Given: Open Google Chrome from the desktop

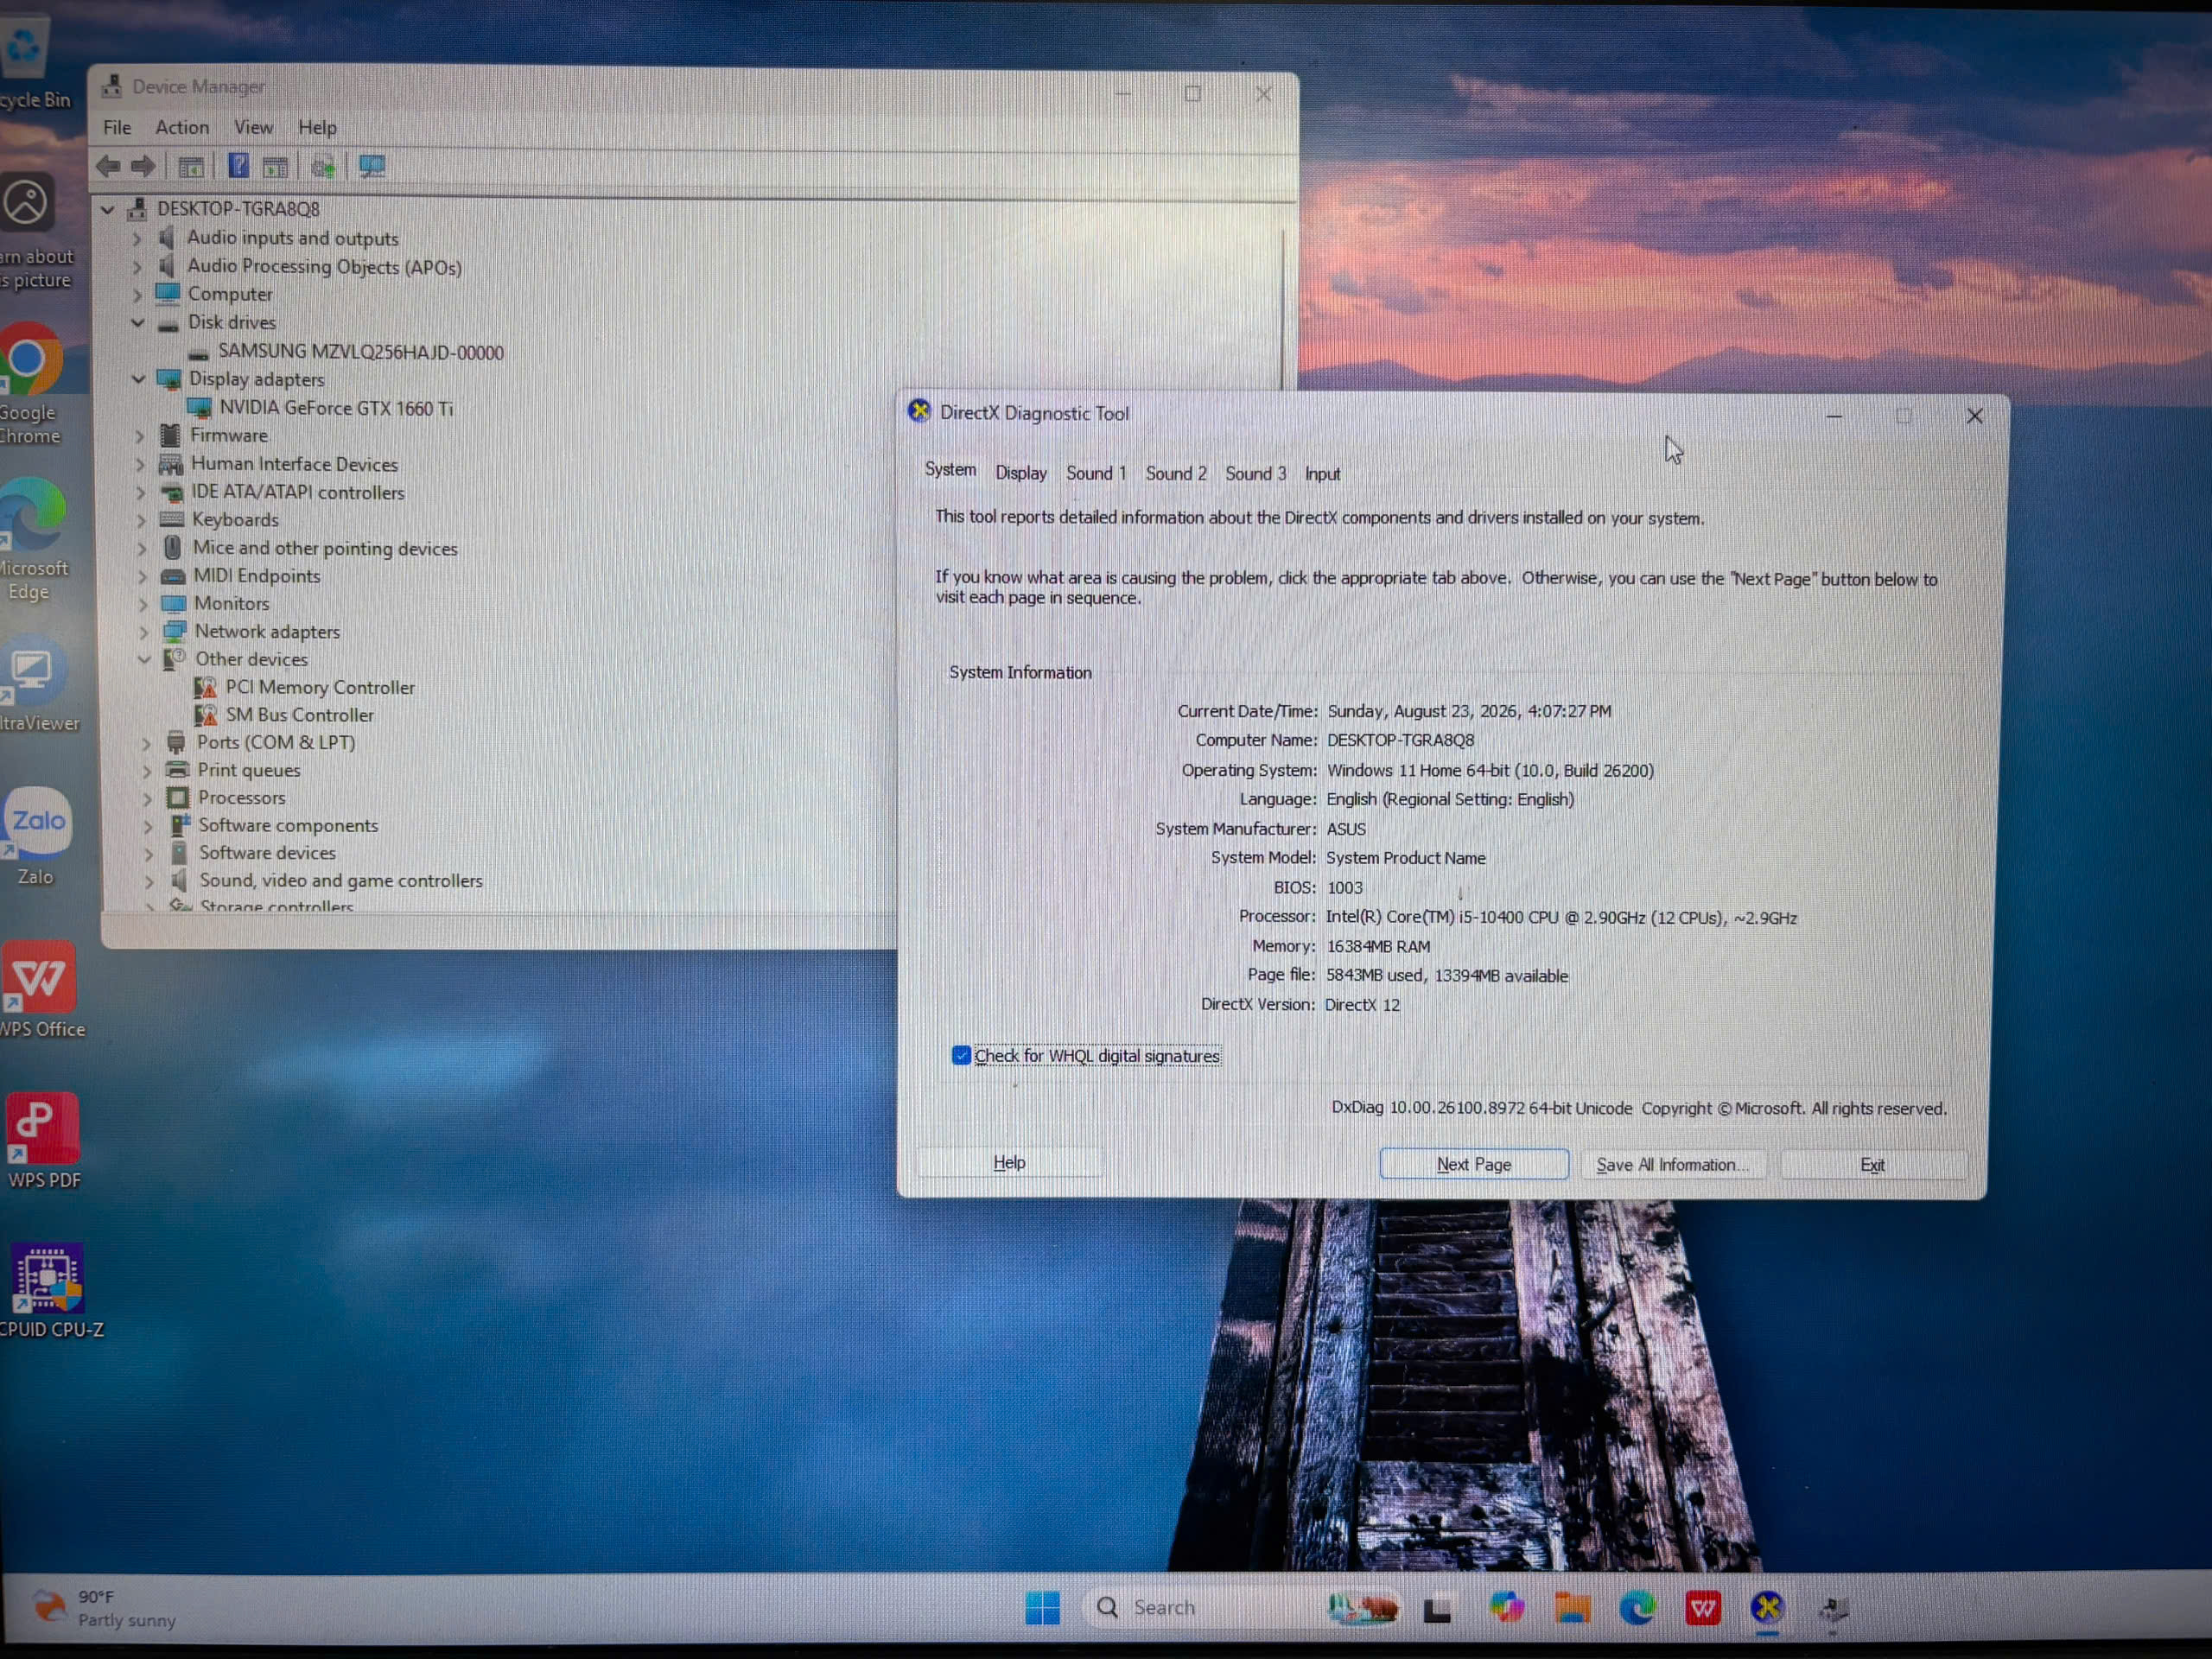Looking at the screenshot, I should 31,384.
